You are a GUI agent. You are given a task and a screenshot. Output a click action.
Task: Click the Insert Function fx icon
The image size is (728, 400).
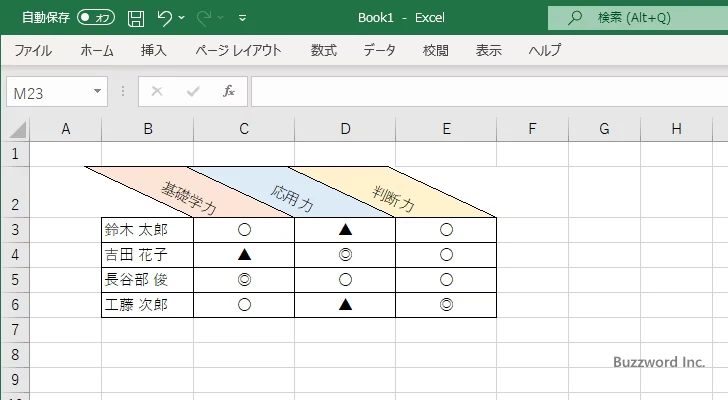coord(229,91)
